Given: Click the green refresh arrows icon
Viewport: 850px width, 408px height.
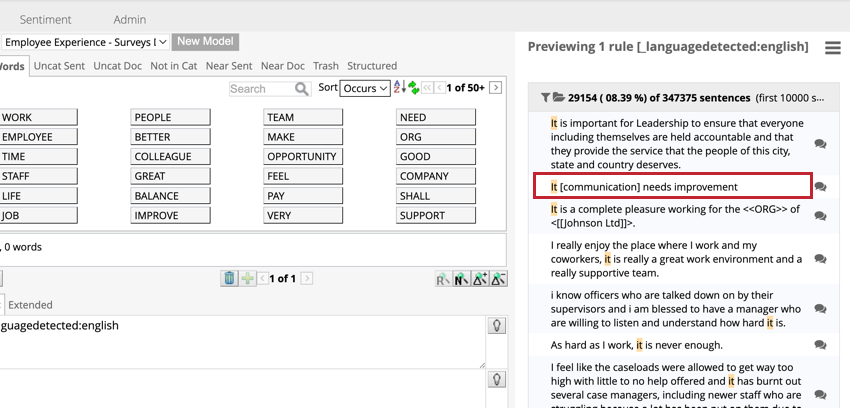Looking at the screenshot, I should point(411,89).
